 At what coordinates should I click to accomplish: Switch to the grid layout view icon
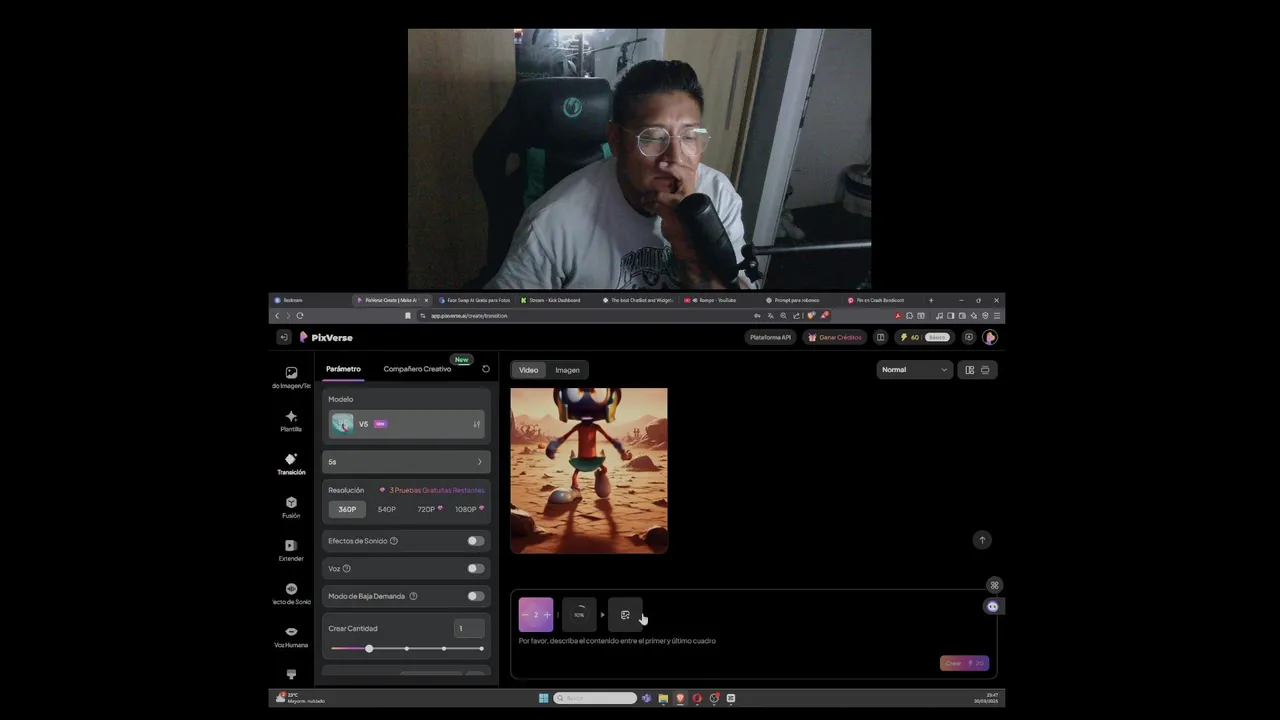[969, 370]
